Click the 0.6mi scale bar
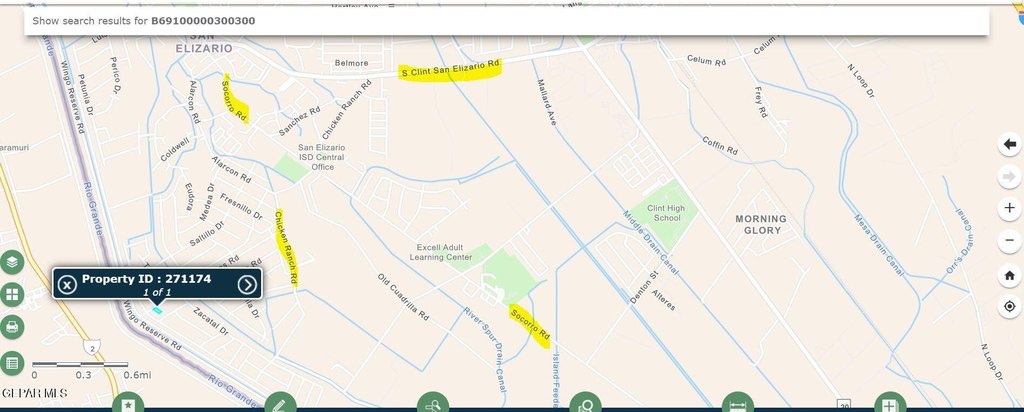The image size is (1024, 412). click(80, 364)
